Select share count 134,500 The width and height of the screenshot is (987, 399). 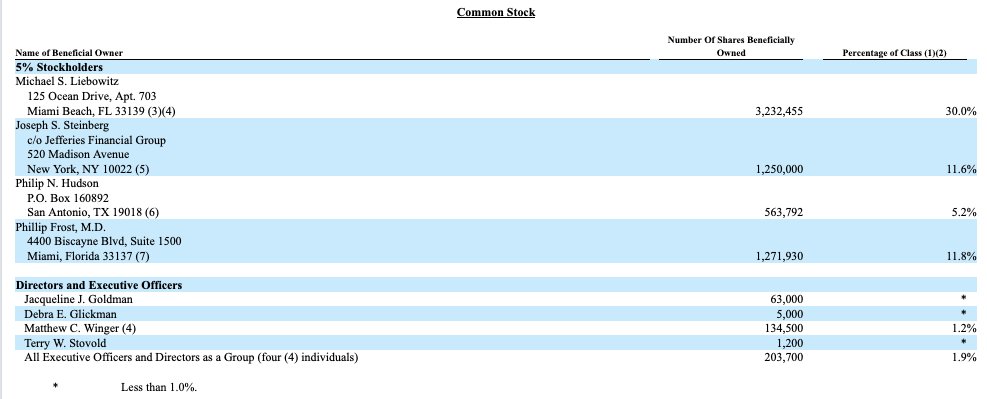coord(784,329)
